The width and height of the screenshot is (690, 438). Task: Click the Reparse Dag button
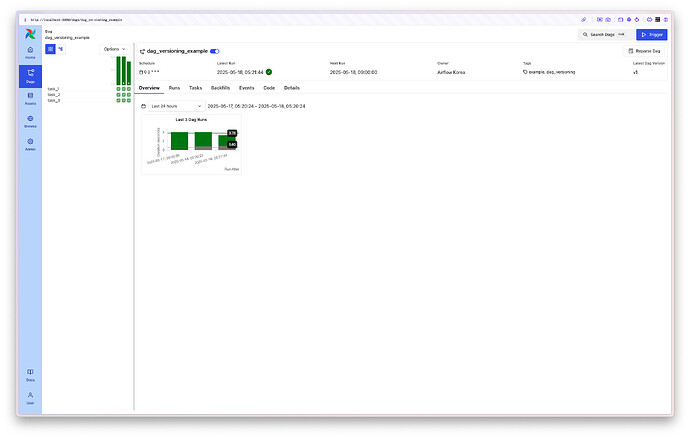[643, 51]
